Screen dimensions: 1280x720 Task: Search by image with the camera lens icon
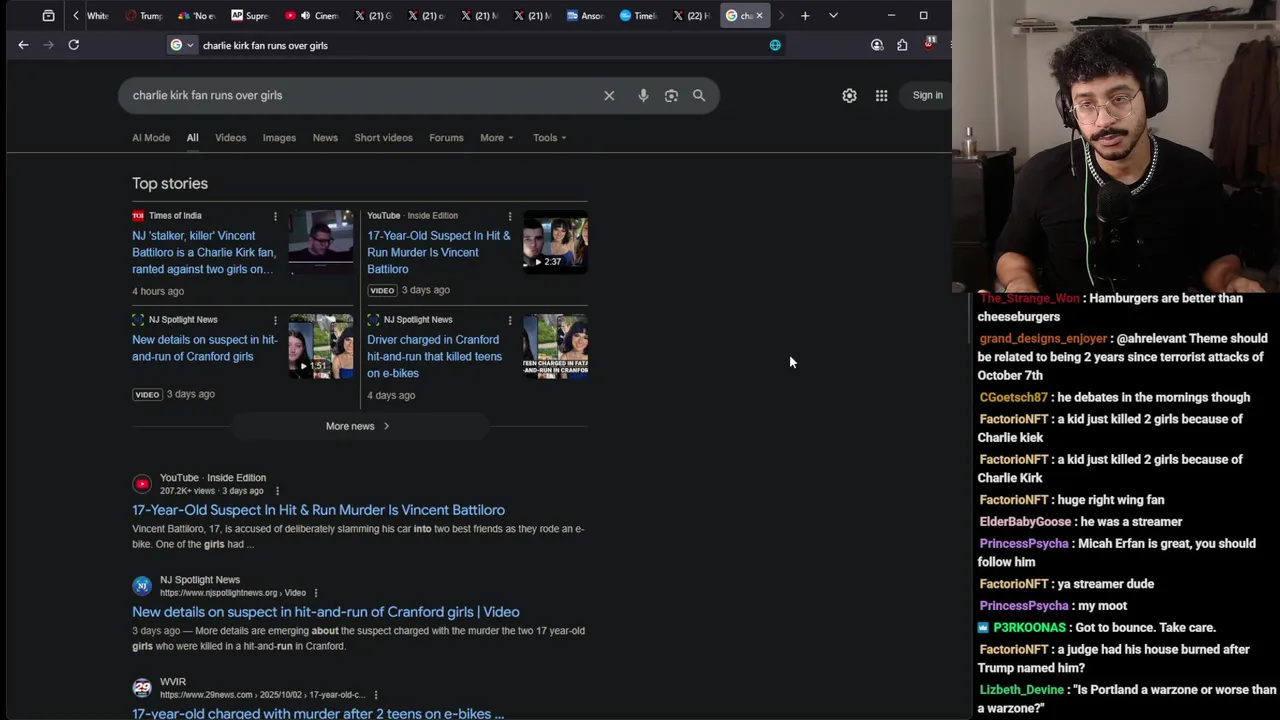(671, 96)
